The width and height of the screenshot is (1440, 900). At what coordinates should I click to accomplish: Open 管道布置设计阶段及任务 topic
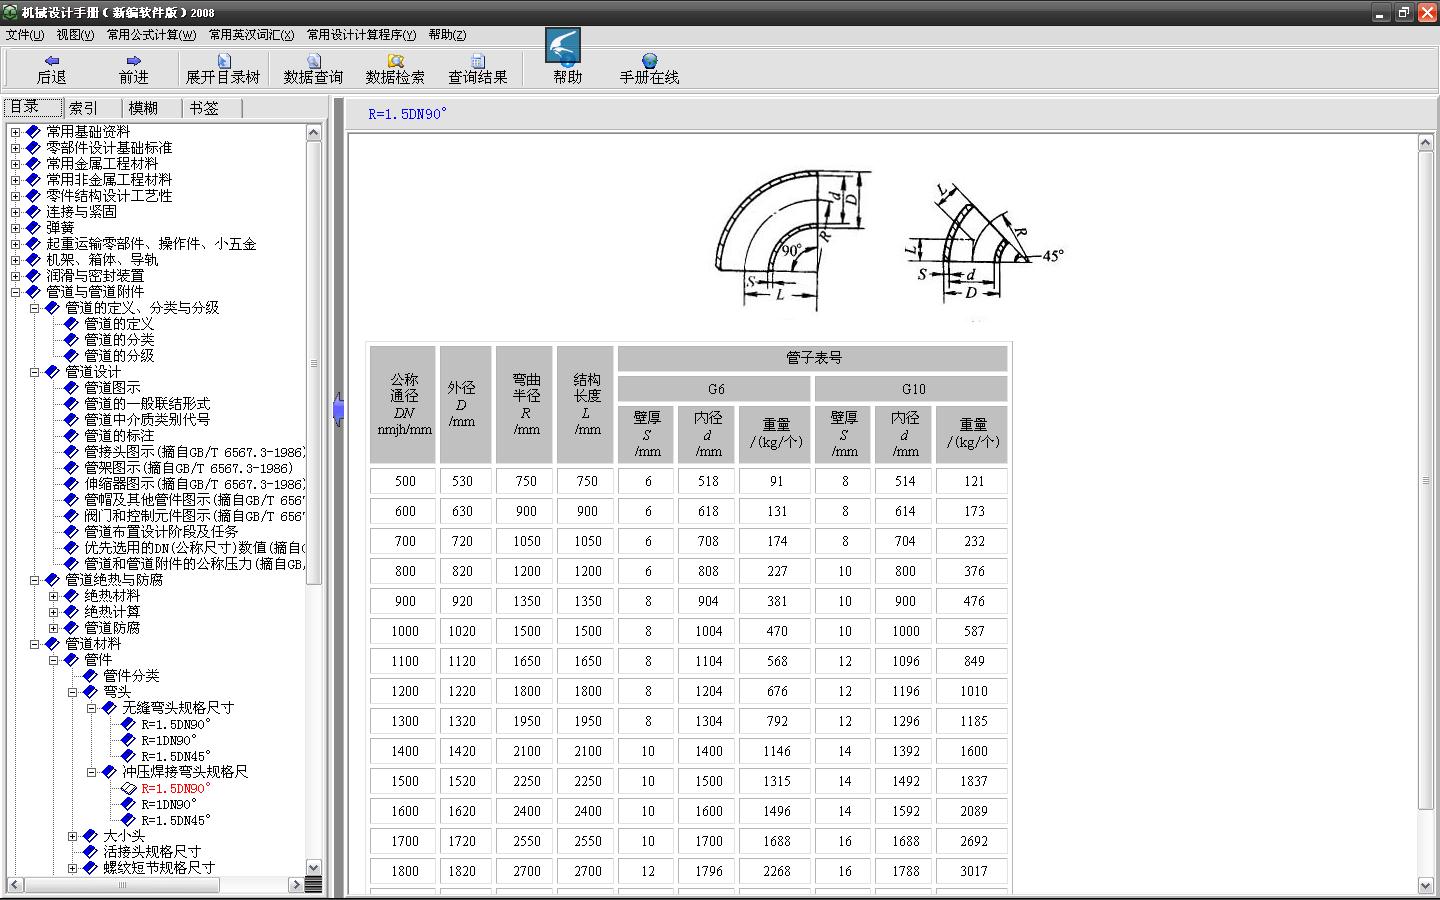coord(161,532)
